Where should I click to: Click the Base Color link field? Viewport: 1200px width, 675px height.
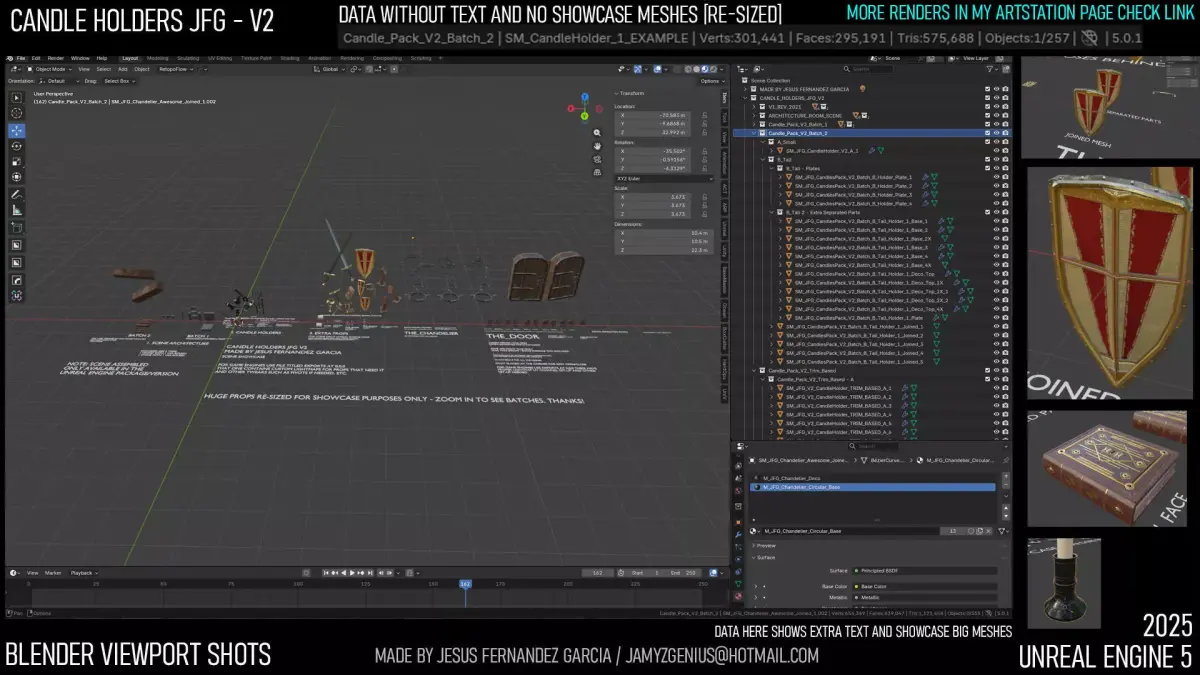[925, 586]
